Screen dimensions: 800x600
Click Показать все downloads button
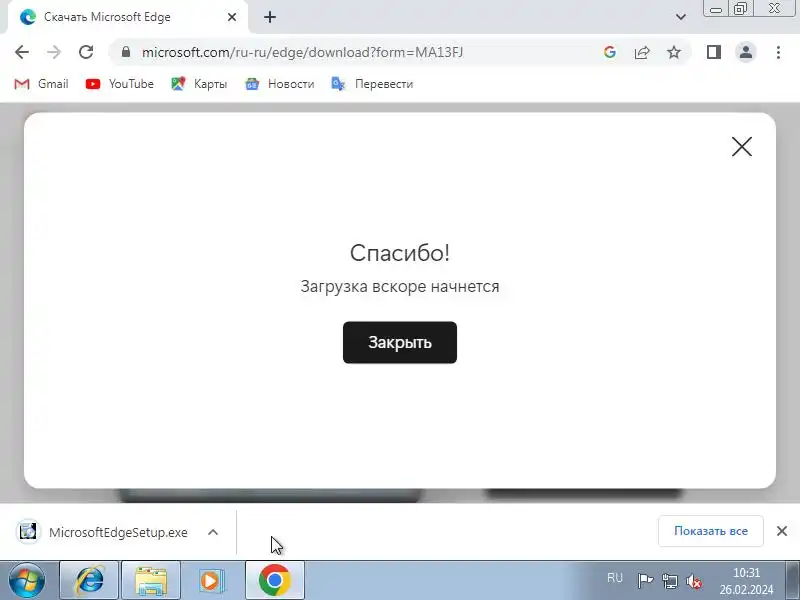[x=711, y=531]
